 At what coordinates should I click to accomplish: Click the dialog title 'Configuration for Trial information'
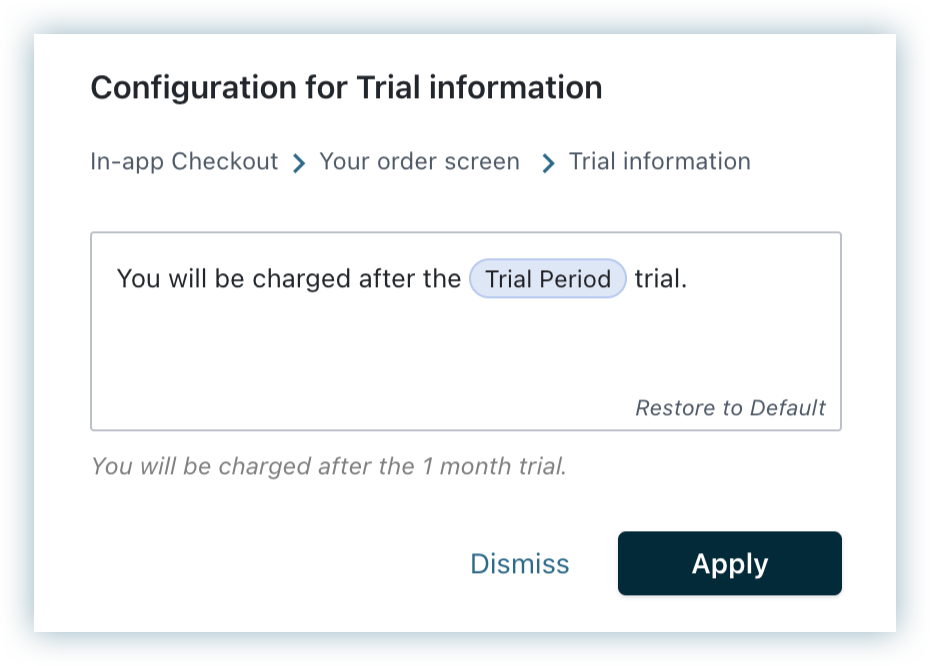(346, 88)
